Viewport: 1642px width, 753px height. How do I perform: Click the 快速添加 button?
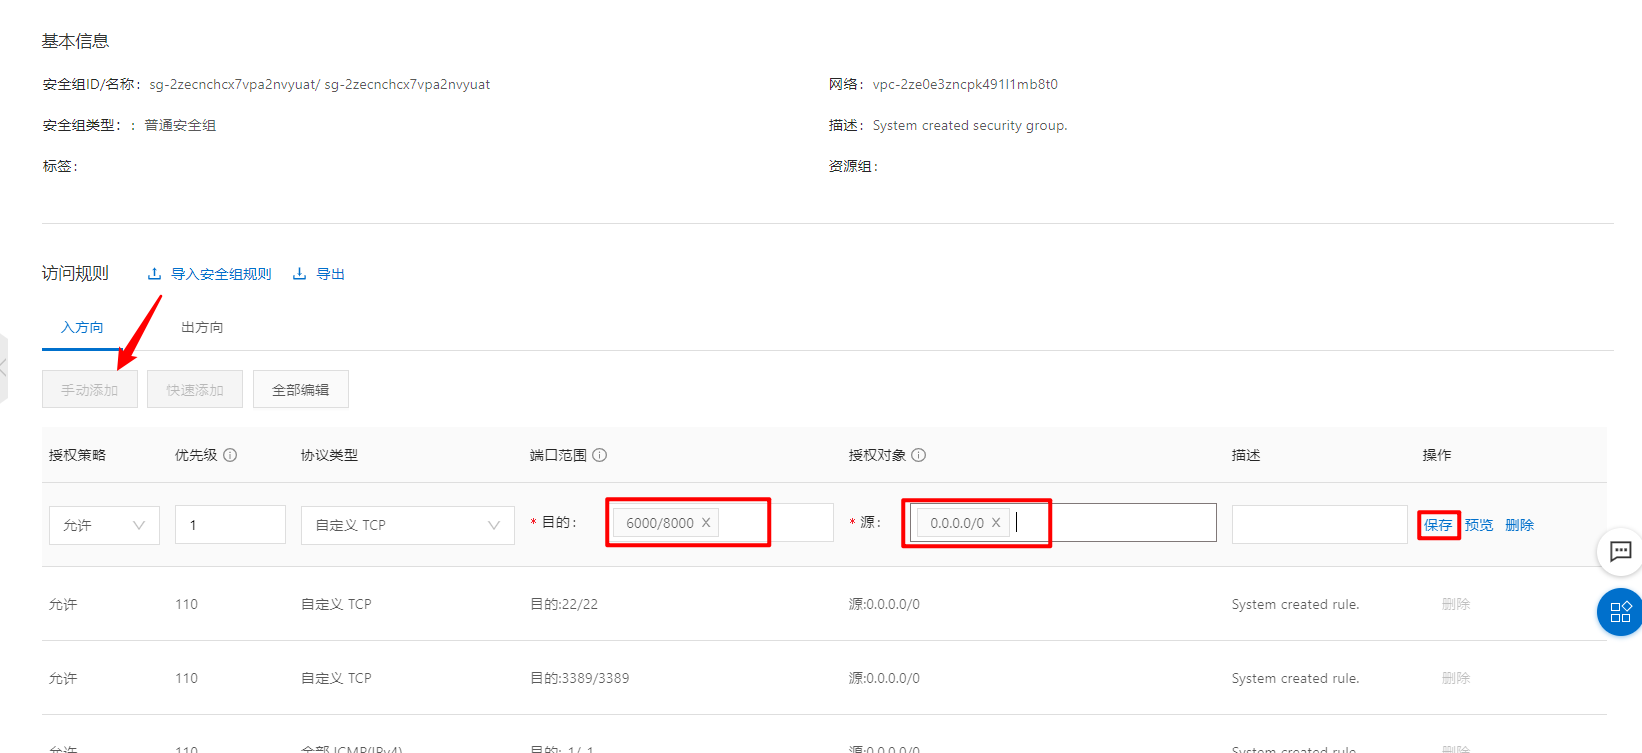(x=195, y=389)
